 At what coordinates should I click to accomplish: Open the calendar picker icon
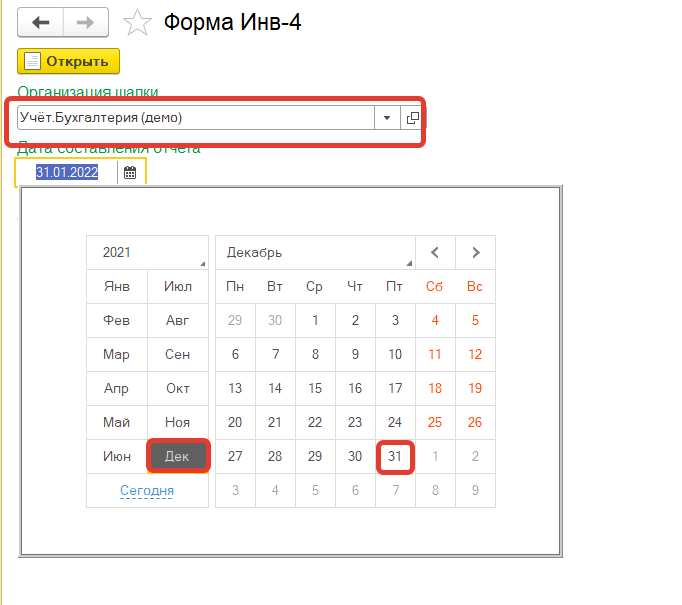[x=130, y=172]
